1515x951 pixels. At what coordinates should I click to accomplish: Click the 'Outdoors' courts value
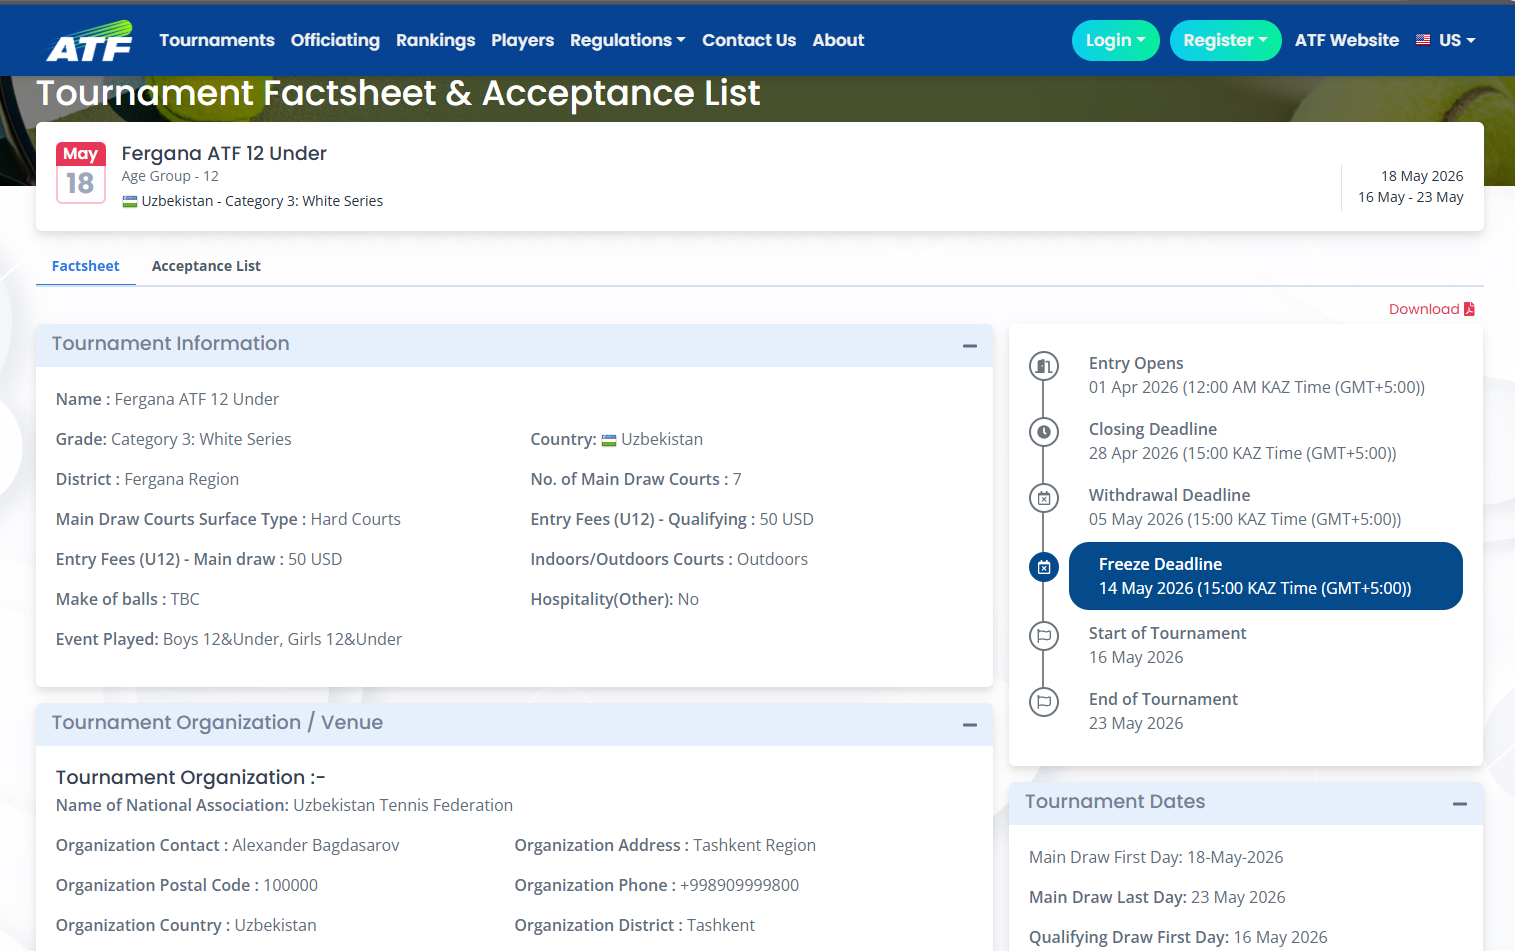(772, 559)
